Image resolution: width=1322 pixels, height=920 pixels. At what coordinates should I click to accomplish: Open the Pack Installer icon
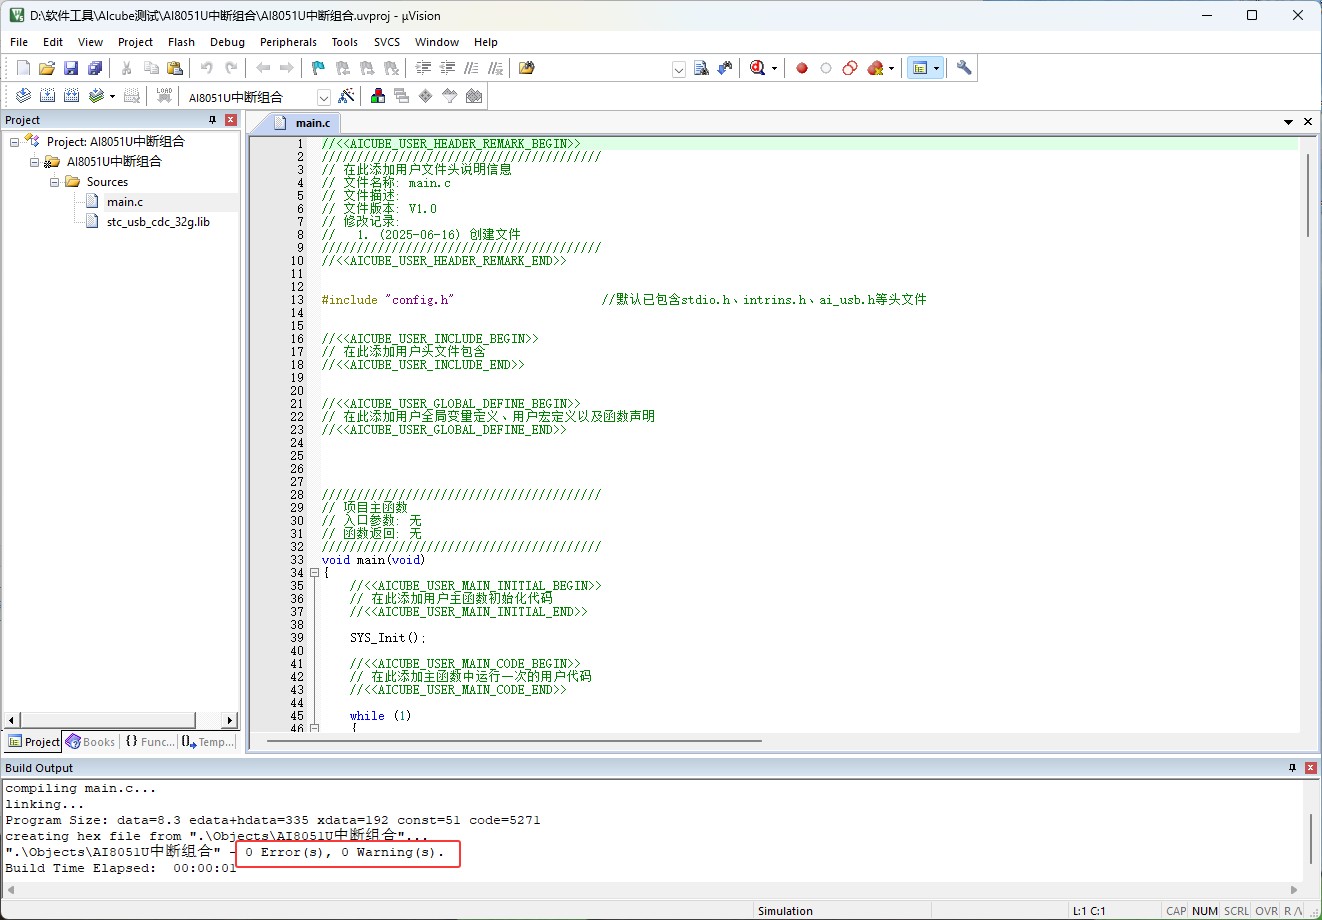[x=474, y=96]
